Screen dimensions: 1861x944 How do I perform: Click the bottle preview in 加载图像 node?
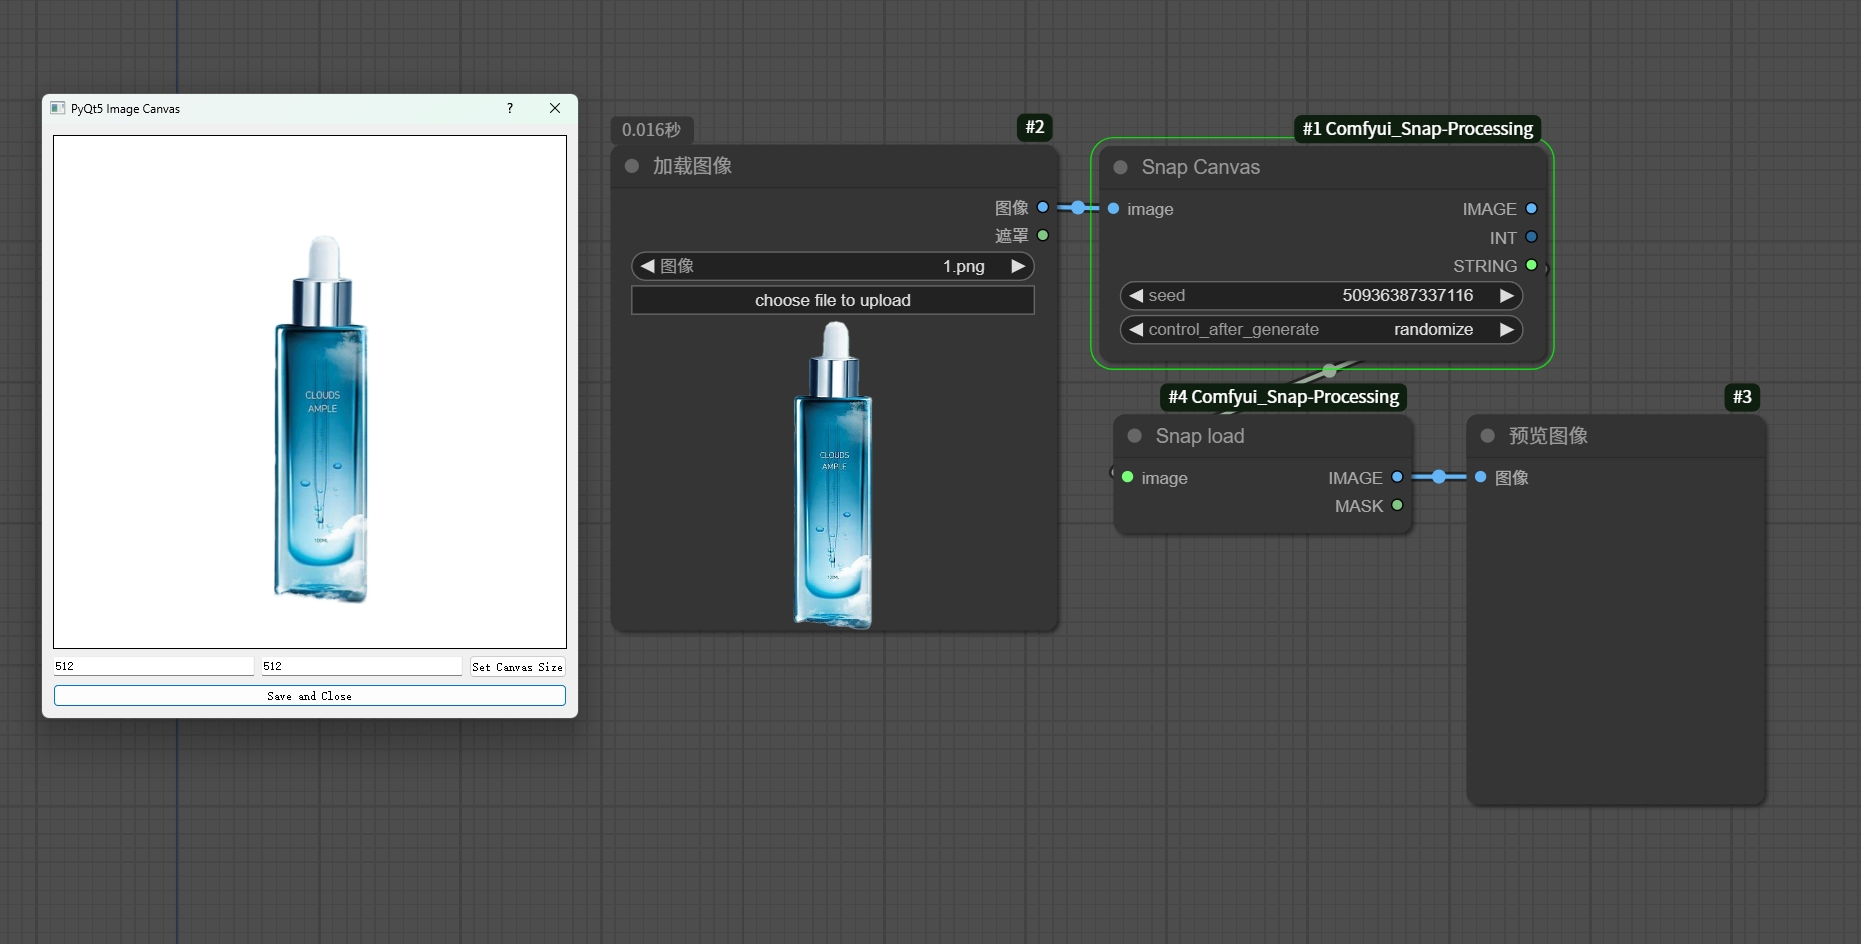point(833,475)
